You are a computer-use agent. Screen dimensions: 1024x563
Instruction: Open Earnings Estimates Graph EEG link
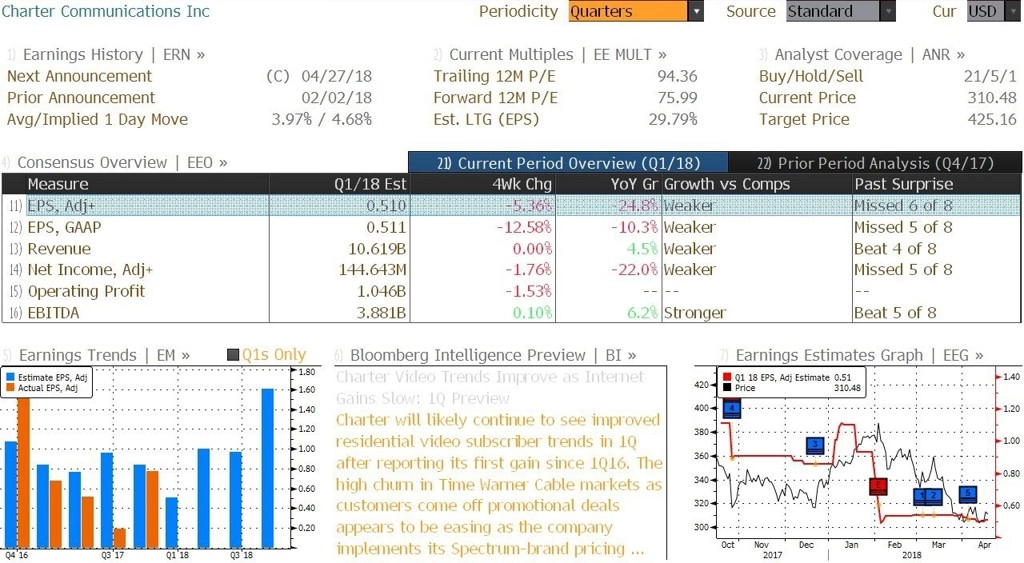click(851, 355)
